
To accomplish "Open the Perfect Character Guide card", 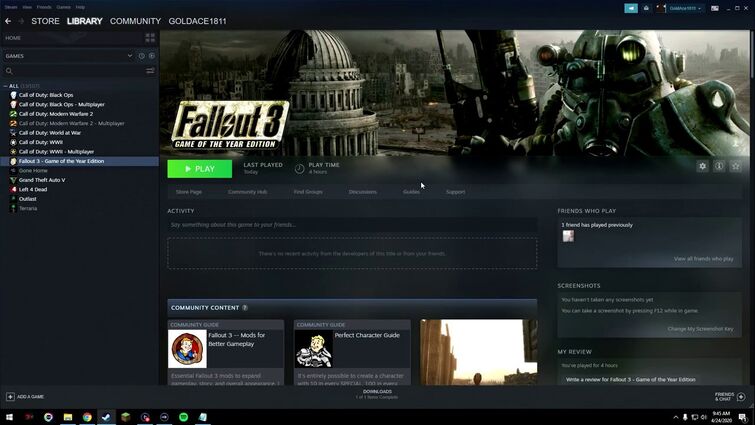I will tap(352, 352).
